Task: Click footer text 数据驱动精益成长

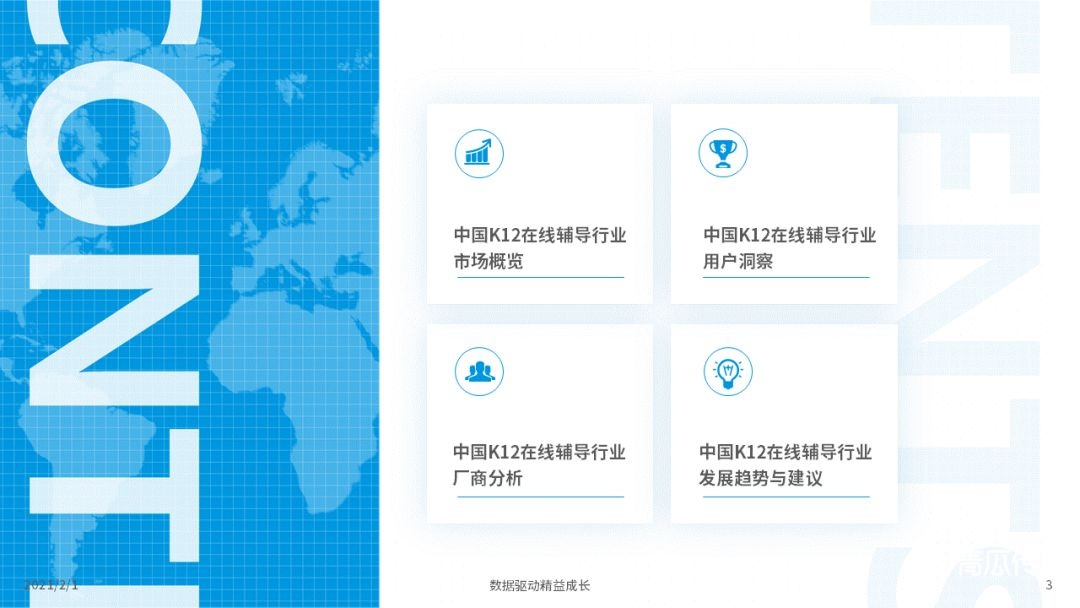Action: click(539, 585)
